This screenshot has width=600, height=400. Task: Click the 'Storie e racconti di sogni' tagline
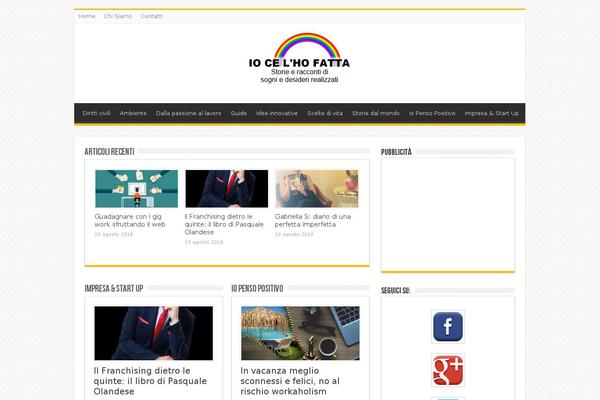(299, 76)
